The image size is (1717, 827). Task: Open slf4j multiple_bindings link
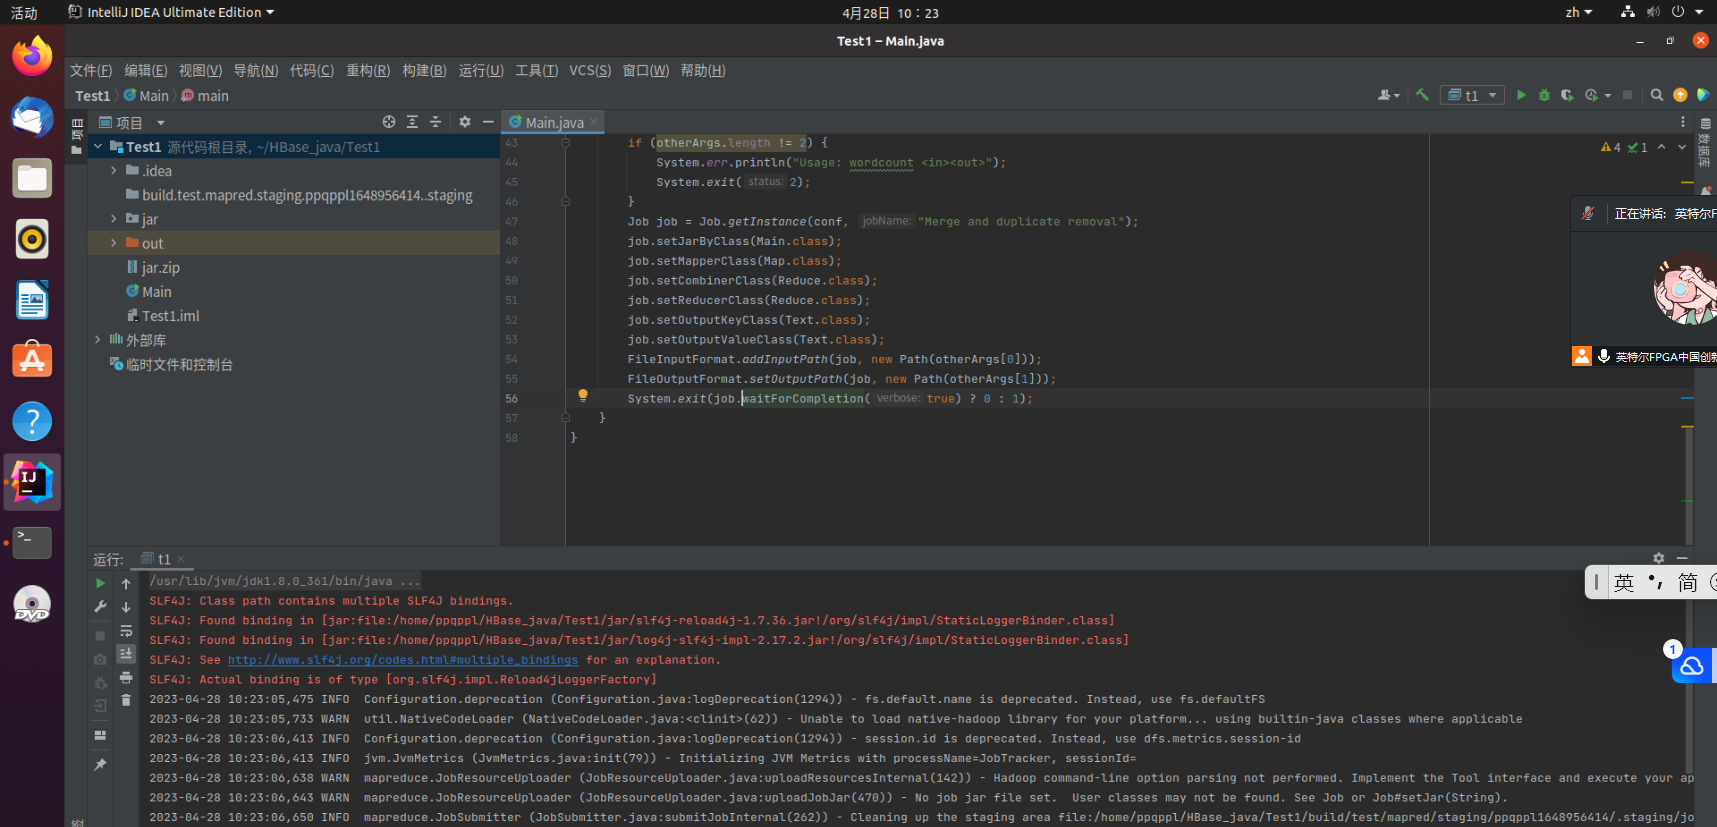point(403,660)
